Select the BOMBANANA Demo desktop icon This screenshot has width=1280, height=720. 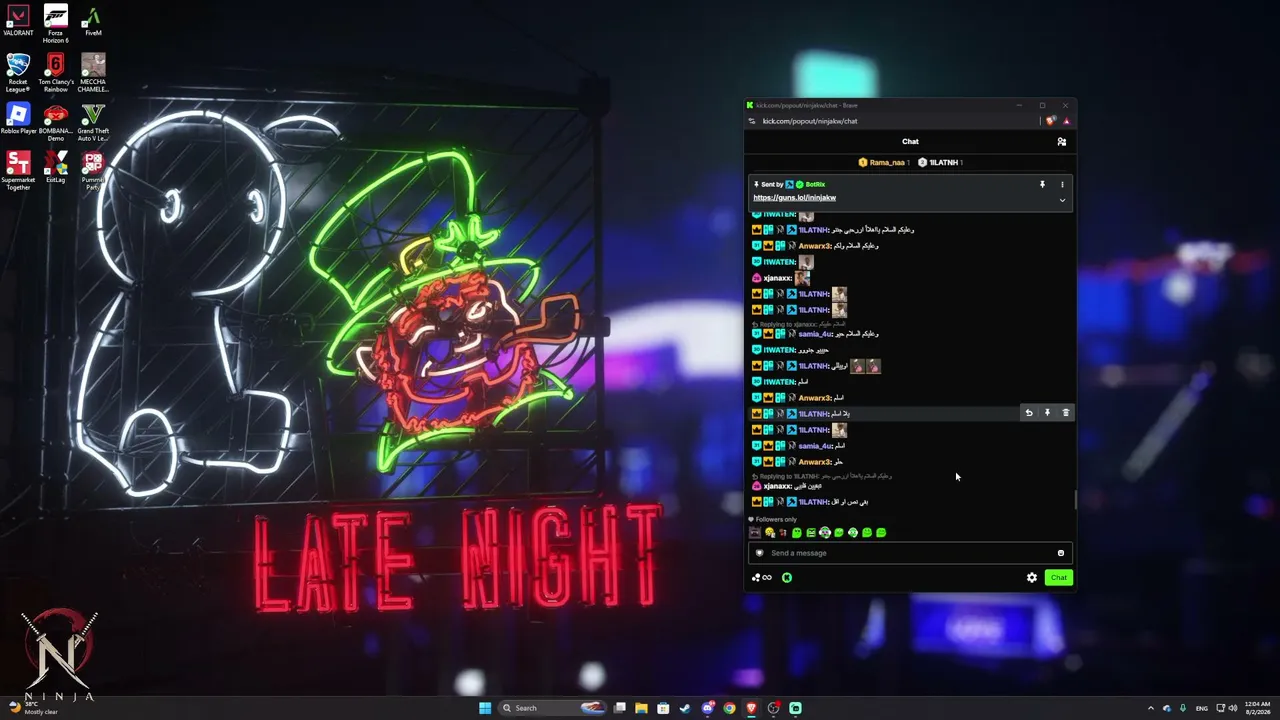(56, 122)
